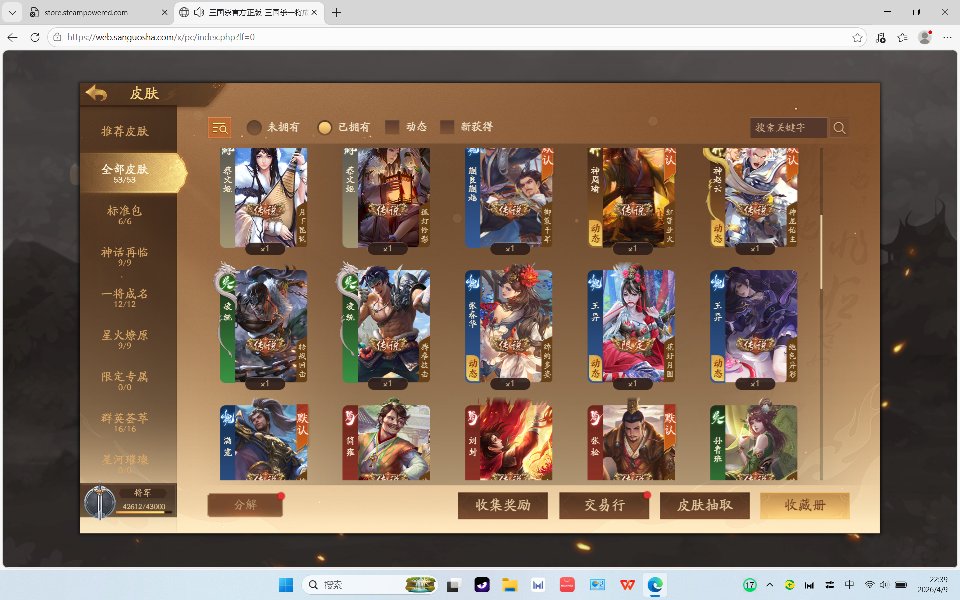Click the 收集奖励 button
Image resolution: width=960 pixels, height=600 pixels.
coord(503,505)
